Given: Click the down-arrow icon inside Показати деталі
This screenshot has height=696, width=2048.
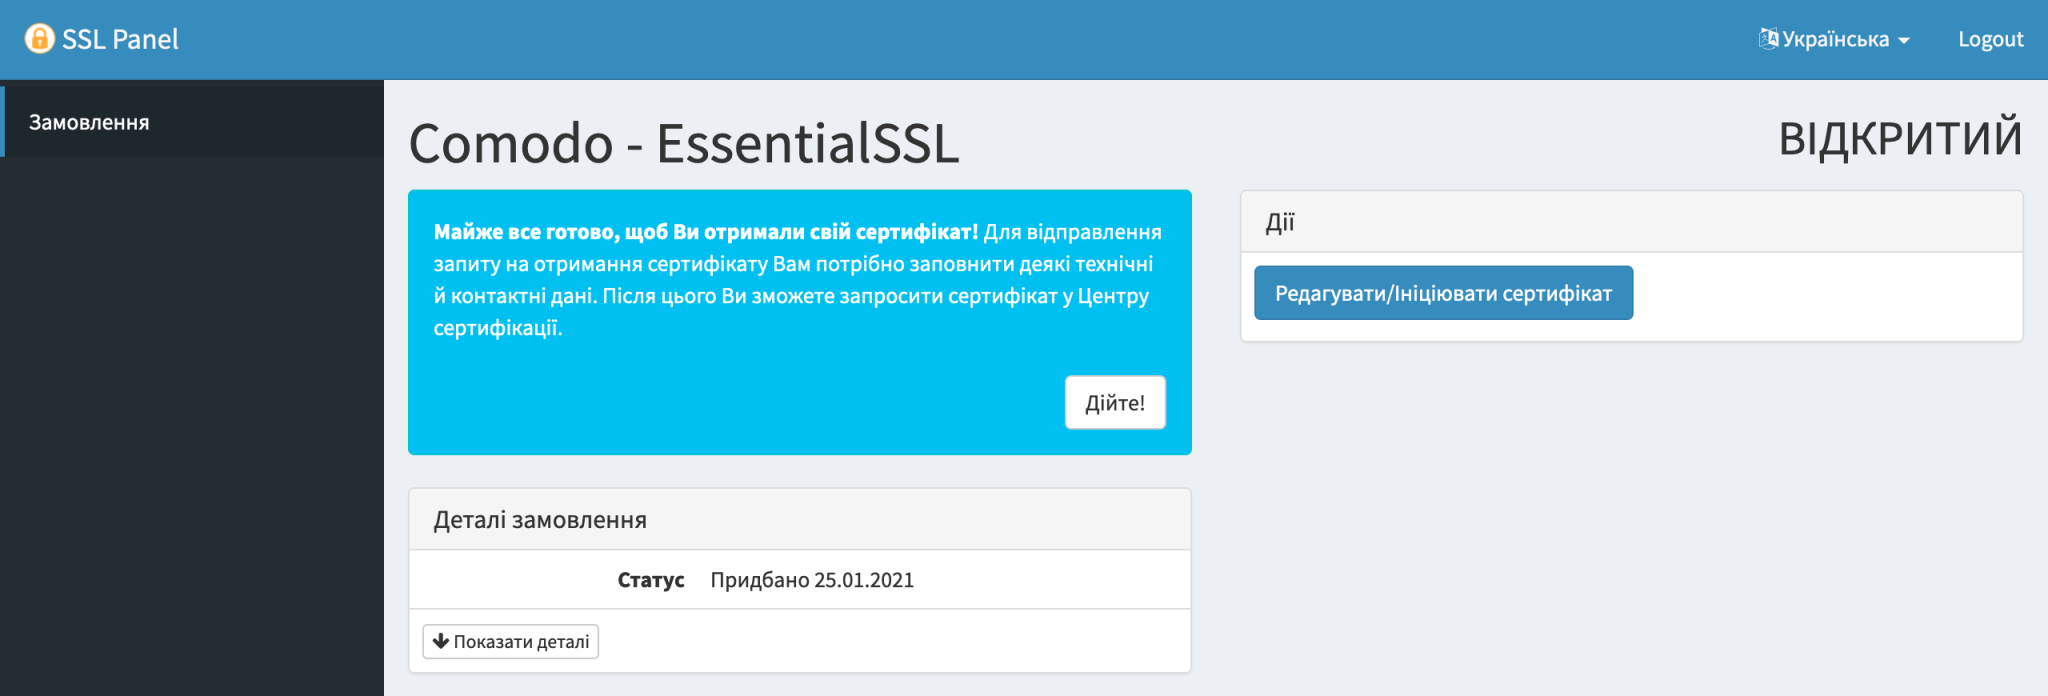Looking at the screenshot, I should point(439,641).
